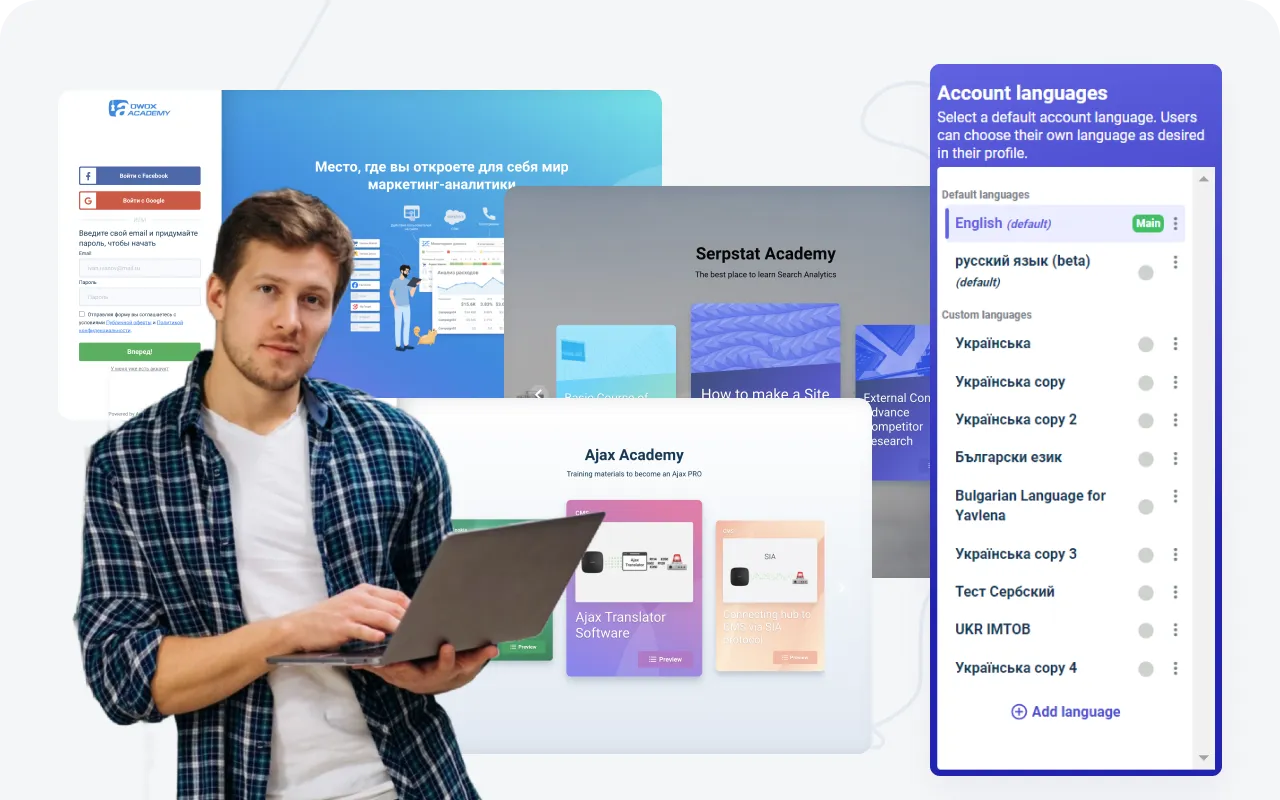Click the Custom languages section label
Image resolution: width=1280 pixels, height=800 pixels.
(x=986, y=315)
